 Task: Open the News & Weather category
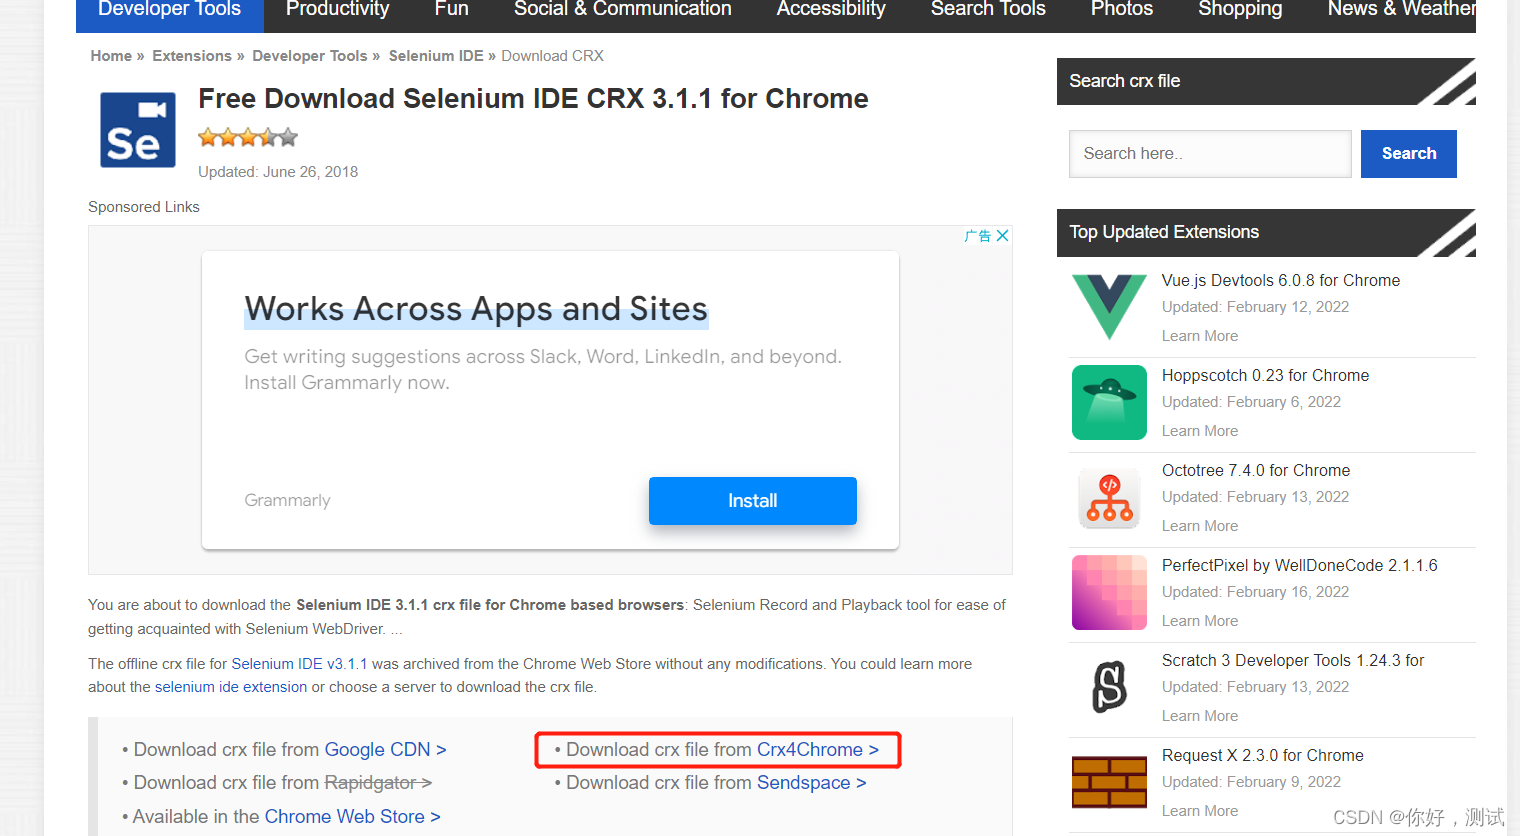point(1401,10)
